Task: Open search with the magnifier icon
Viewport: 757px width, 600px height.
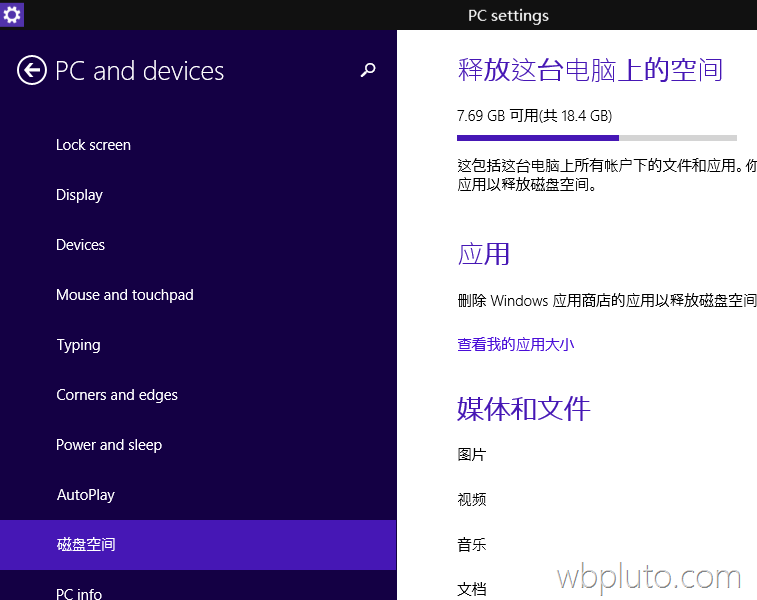Action: 368,70
